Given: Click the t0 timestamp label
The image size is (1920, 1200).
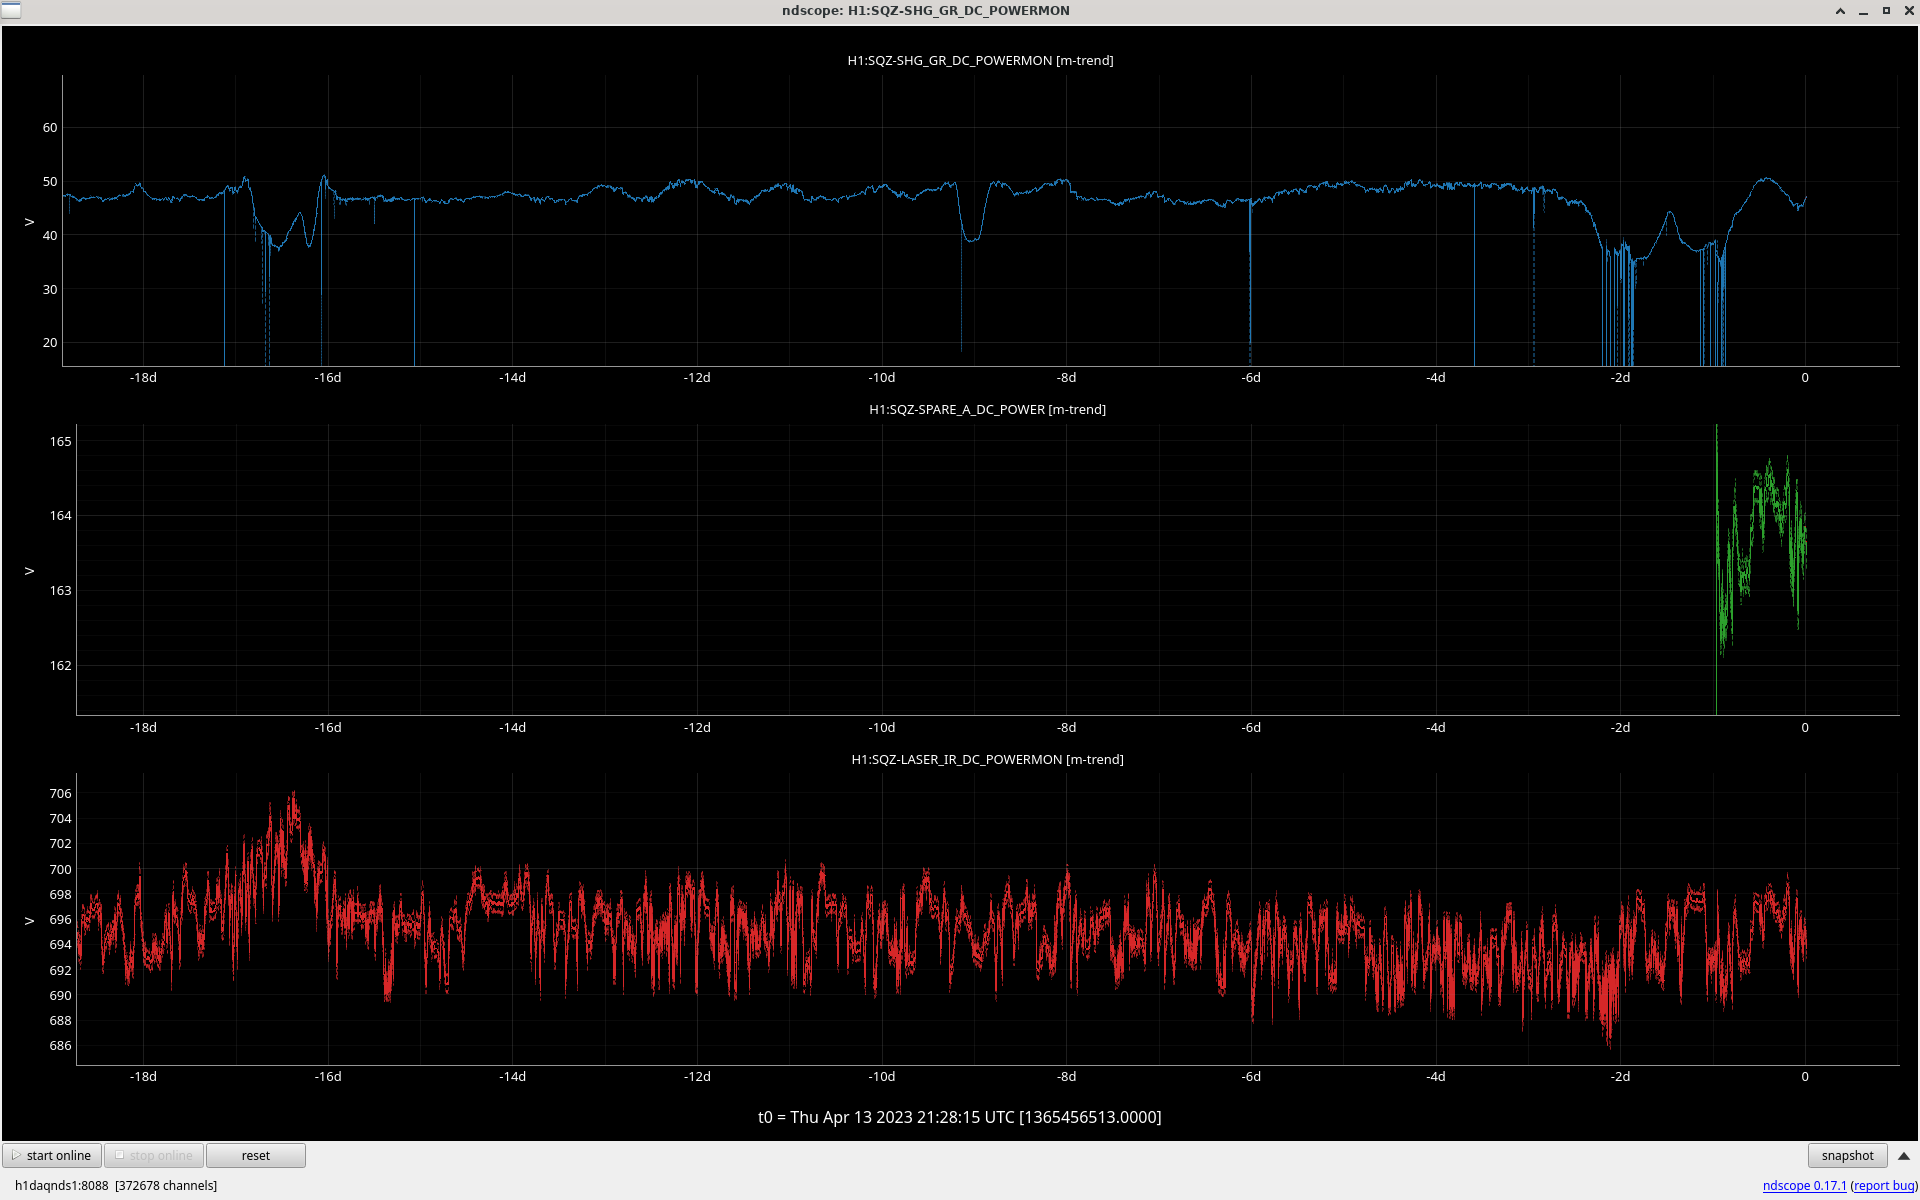Looking at the screenshot, I should pyautogui.click(x=959, y=1117).
